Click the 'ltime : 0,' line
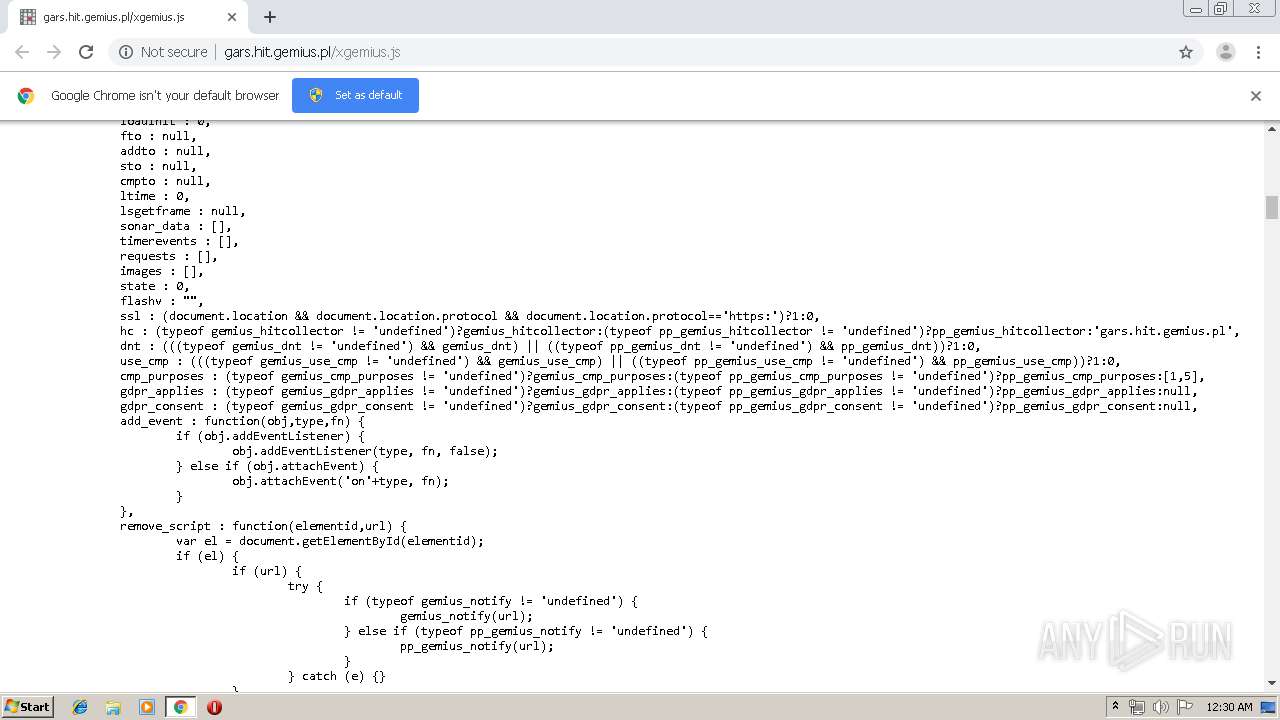Screen dimensions: 1280x720 tap(155, 196)
